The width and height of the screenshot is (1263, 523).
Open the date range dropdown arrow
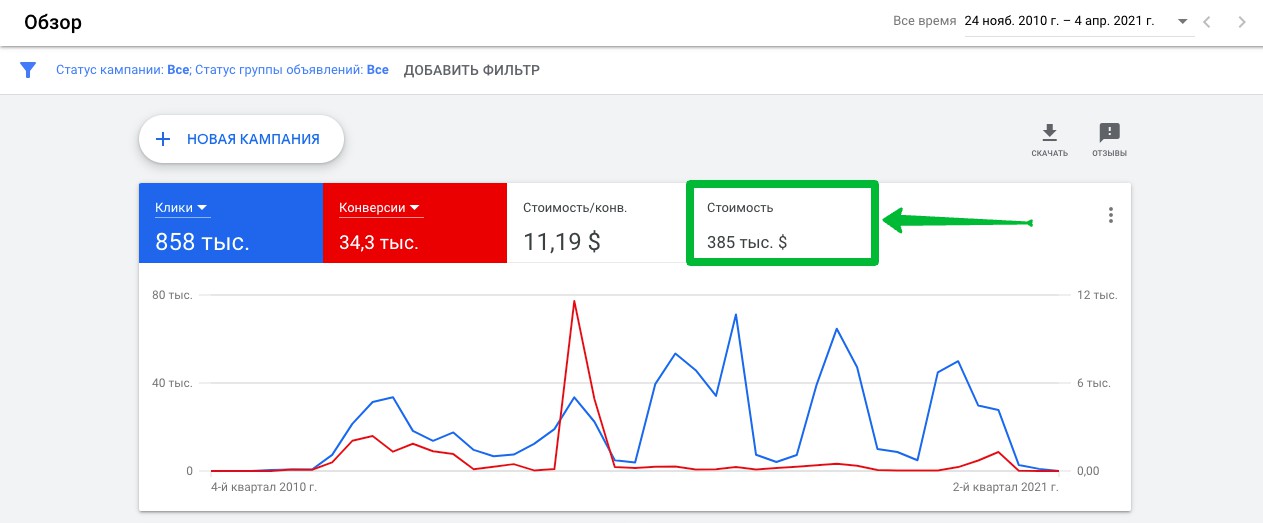click(1183, 21)
